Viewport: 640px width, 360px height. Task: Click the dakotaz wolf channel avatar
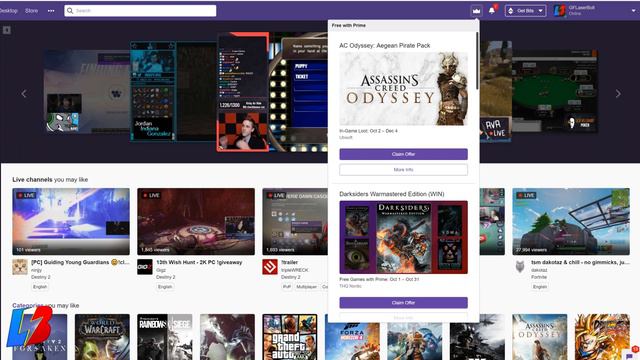tap(520, 267)
